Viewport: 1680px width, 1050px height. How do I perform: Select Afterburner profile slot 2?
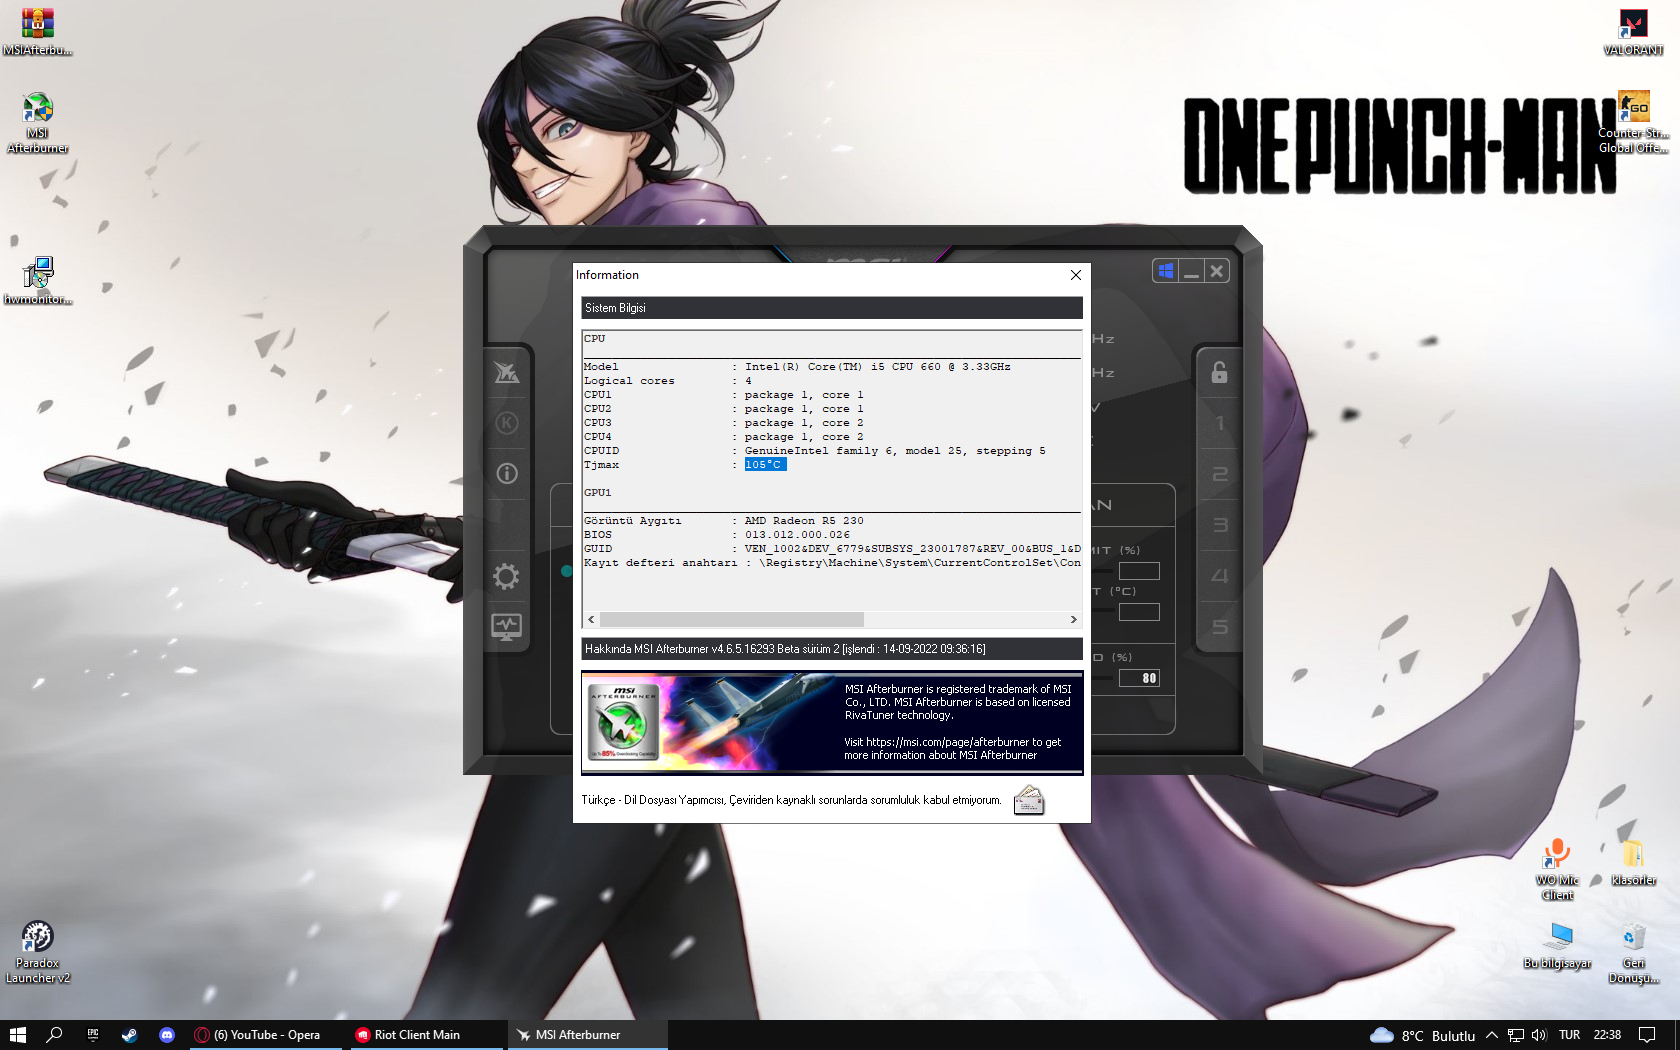[1220, 474]
